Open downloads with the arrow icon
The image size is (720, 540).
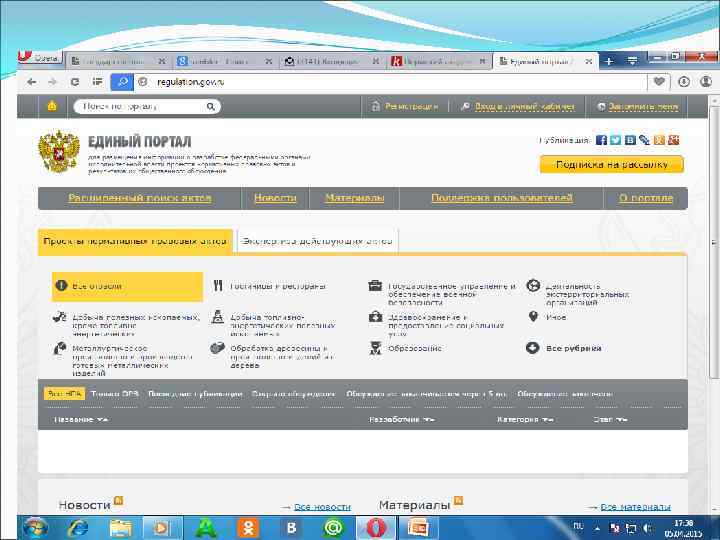click(684, 82)
